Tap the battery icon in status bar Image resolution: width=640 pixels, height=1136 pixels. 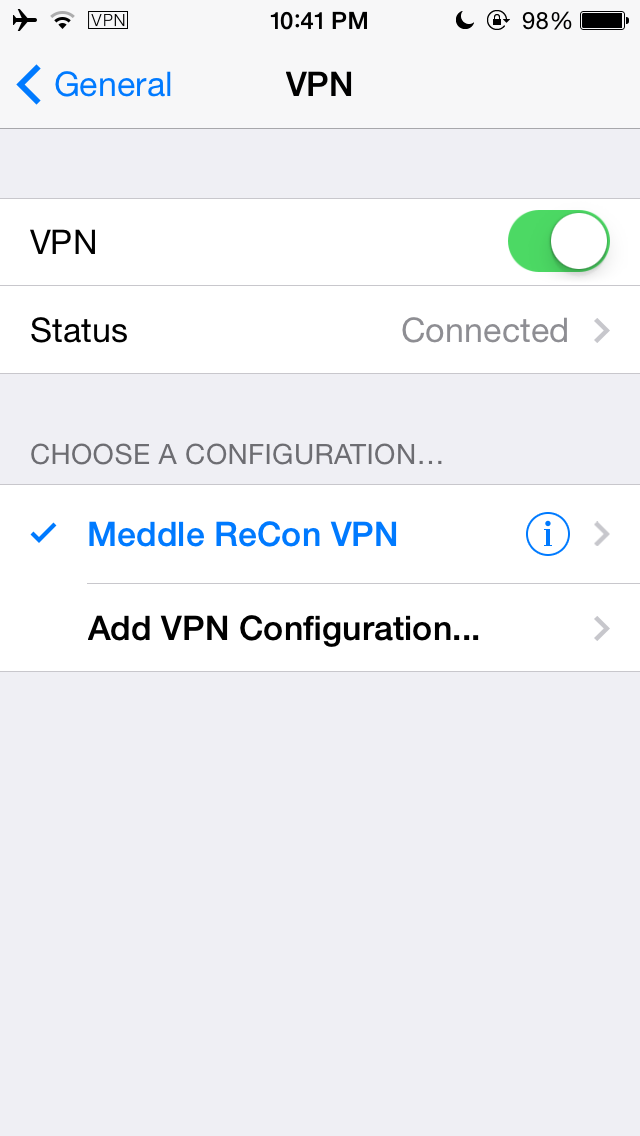point(604,20)
